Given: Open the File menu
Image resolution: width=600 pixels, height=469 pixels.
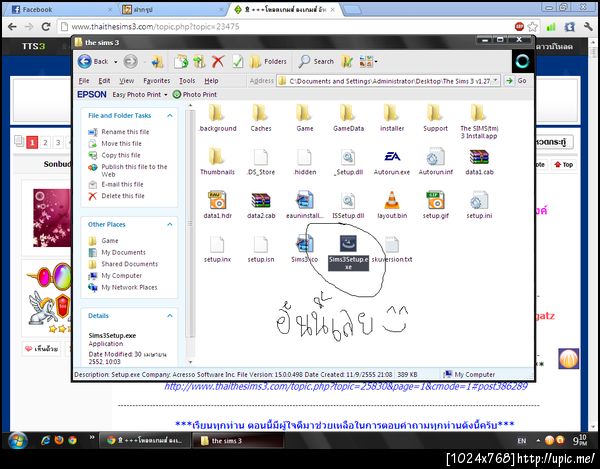Looking at the screenshot, I should tap(84, 81).
